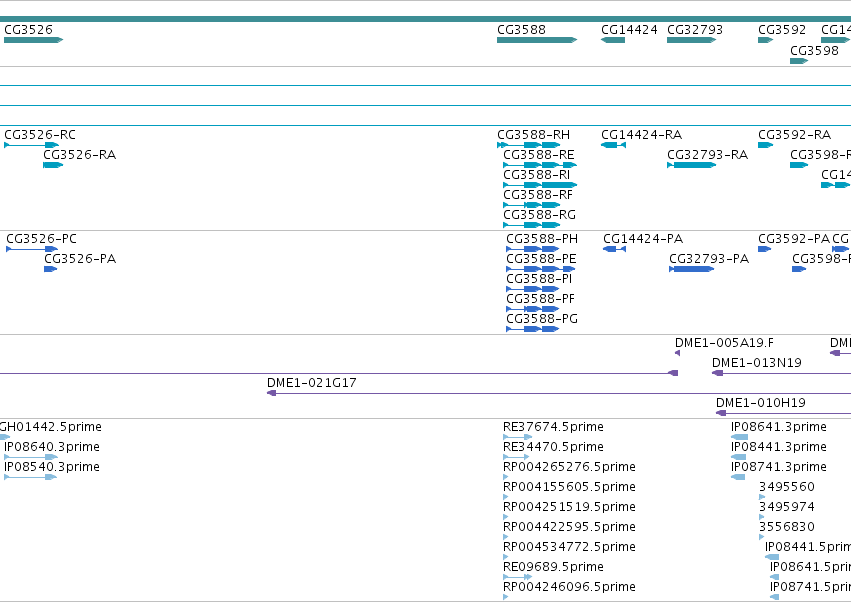Viewport: 851px width, 602px height.
Task: Click the CG3588-RF transcript
Action: 531,205
